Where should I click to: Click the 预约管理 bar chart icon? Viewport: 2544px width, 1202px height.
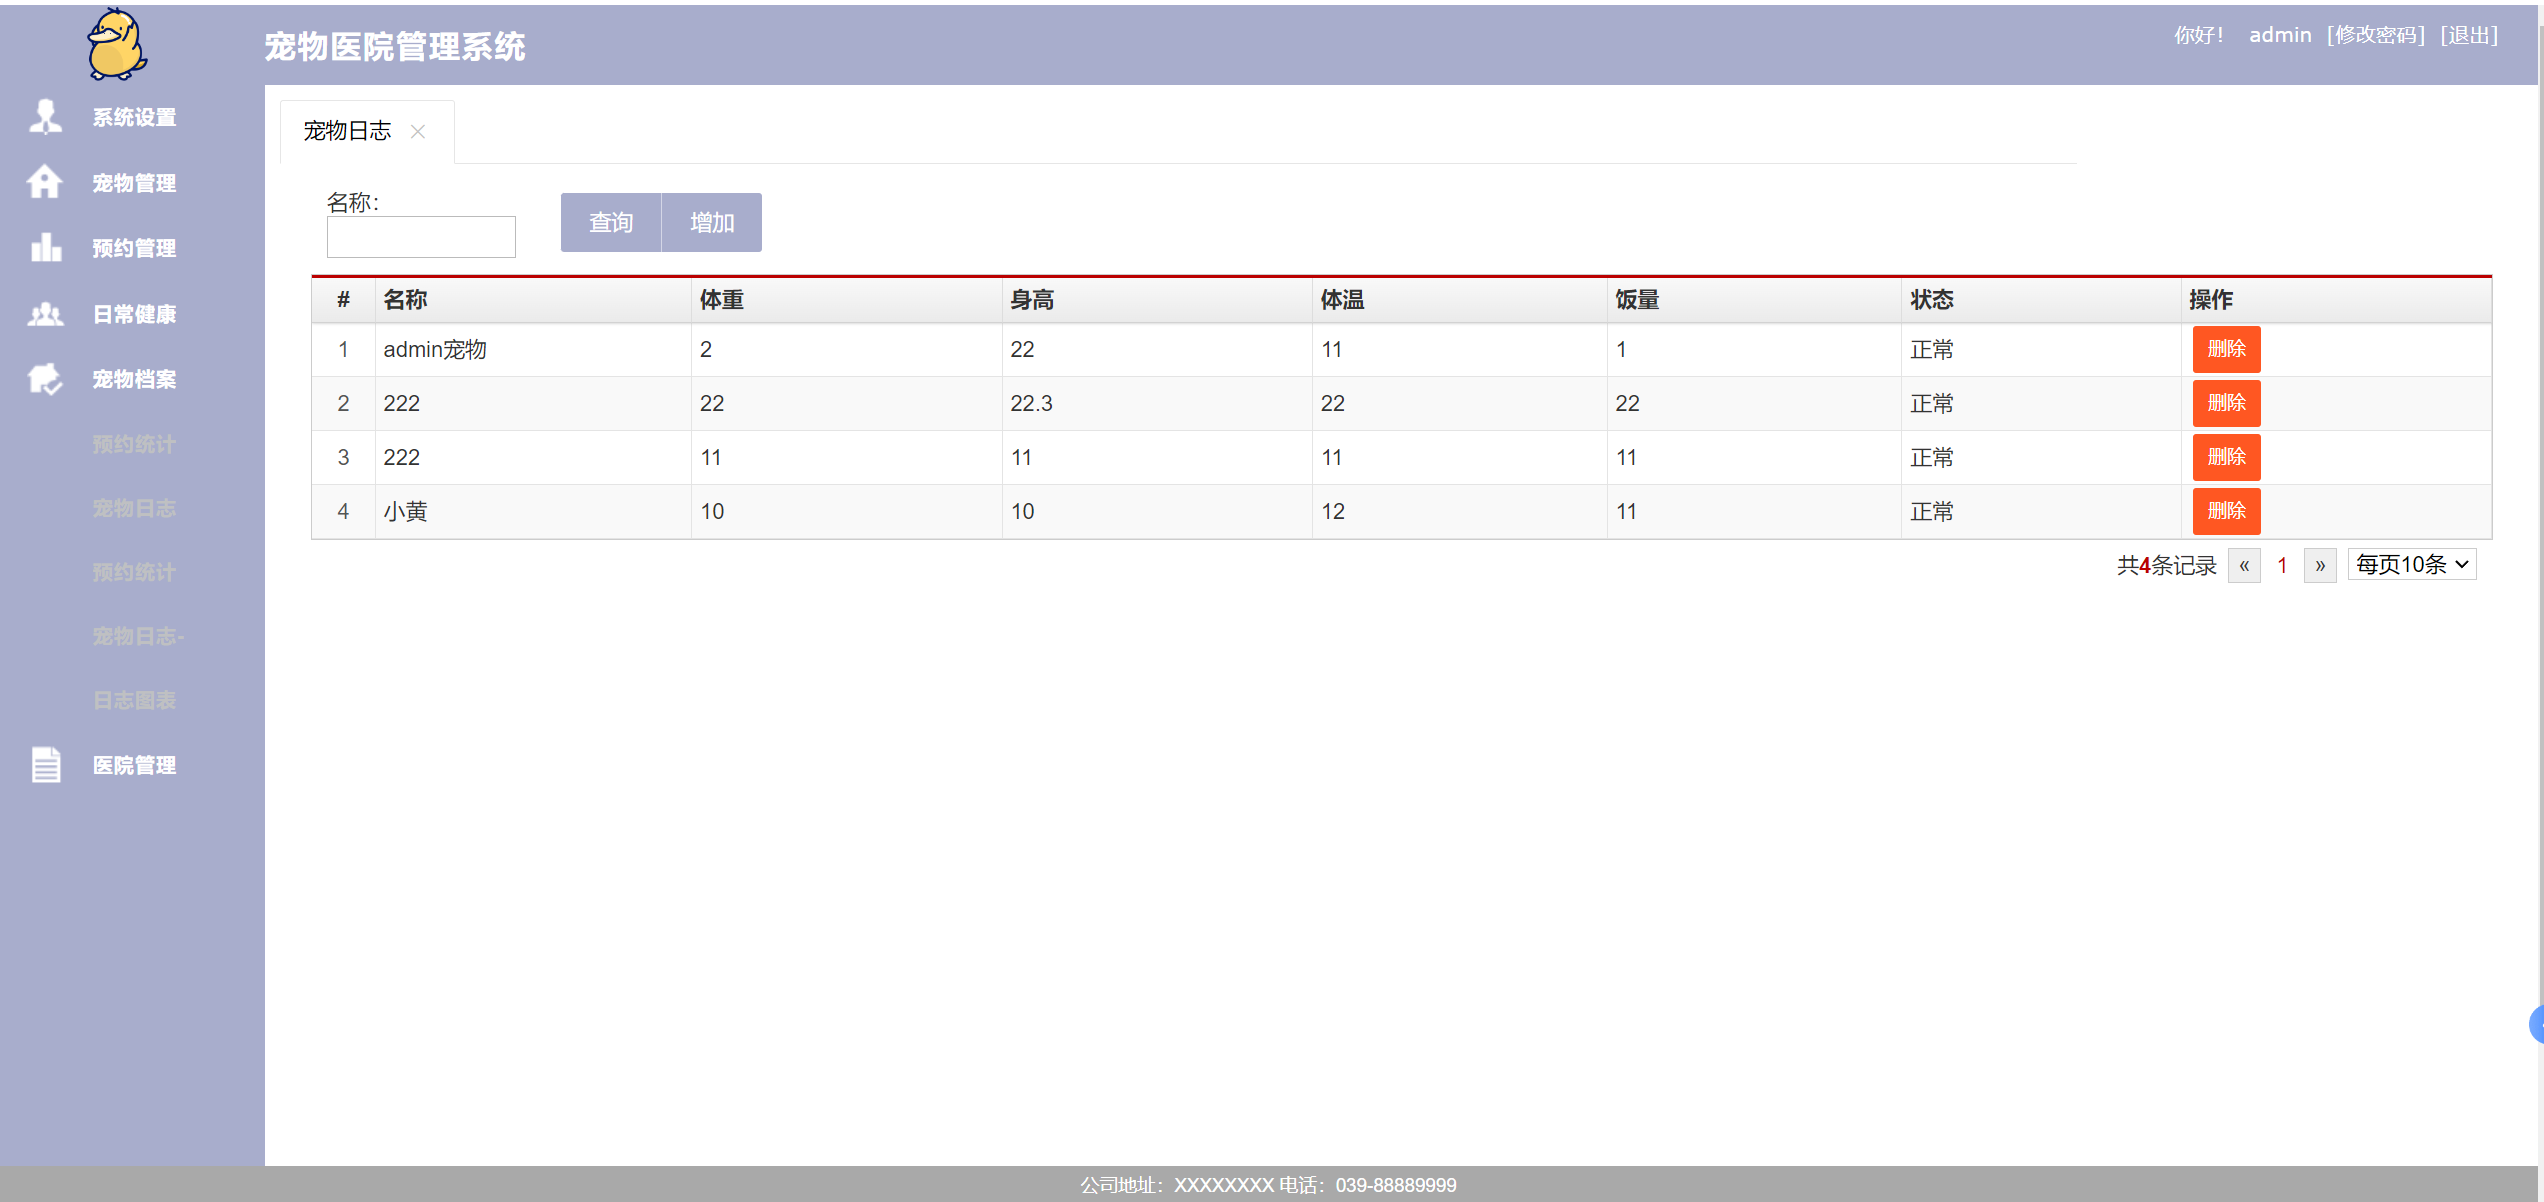point(45,247)
